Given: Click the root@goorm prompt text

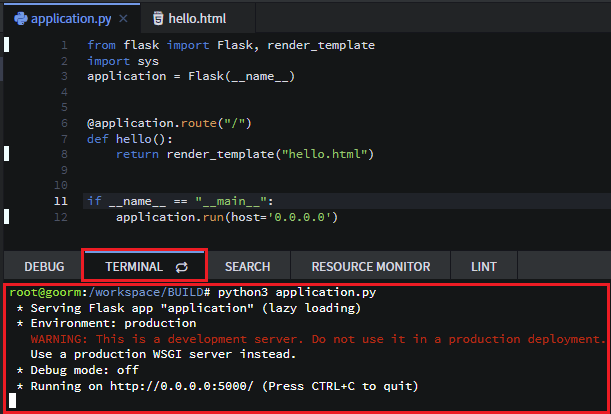Looking at the screenshot, I should 46,292.
